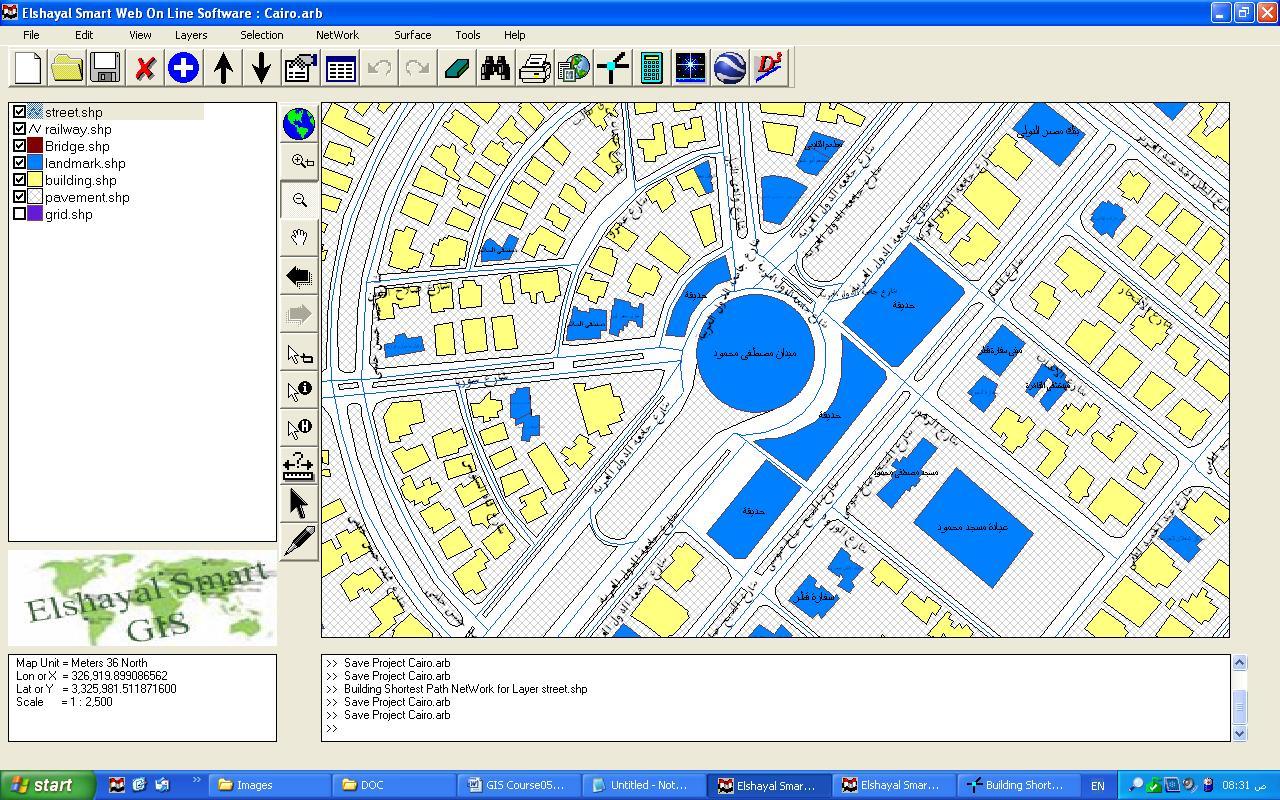This screenshot has width=1280, height=800.
Task: Click the yellow building.shp color swatch
Action: 35,180
